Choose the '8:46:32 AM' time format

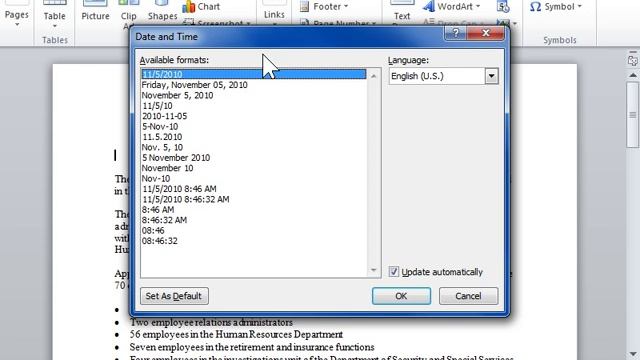164,220
